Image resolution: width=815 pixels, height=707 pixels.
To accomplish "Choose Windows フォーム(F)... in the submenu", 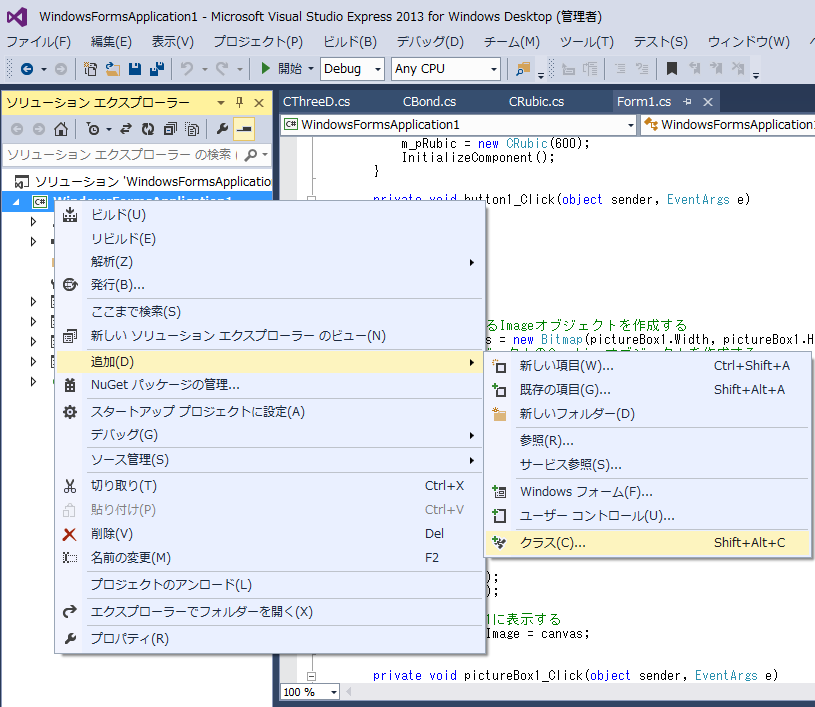I will pos(648,492).
